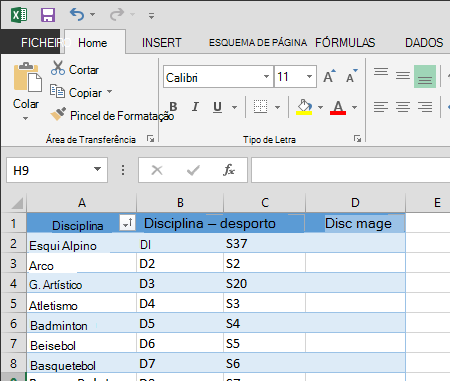Open the ESQUEMA DE PÁGINA tab
Image resolution: width=450 pixels, height=381 pixels.
[x=258, y=43]
